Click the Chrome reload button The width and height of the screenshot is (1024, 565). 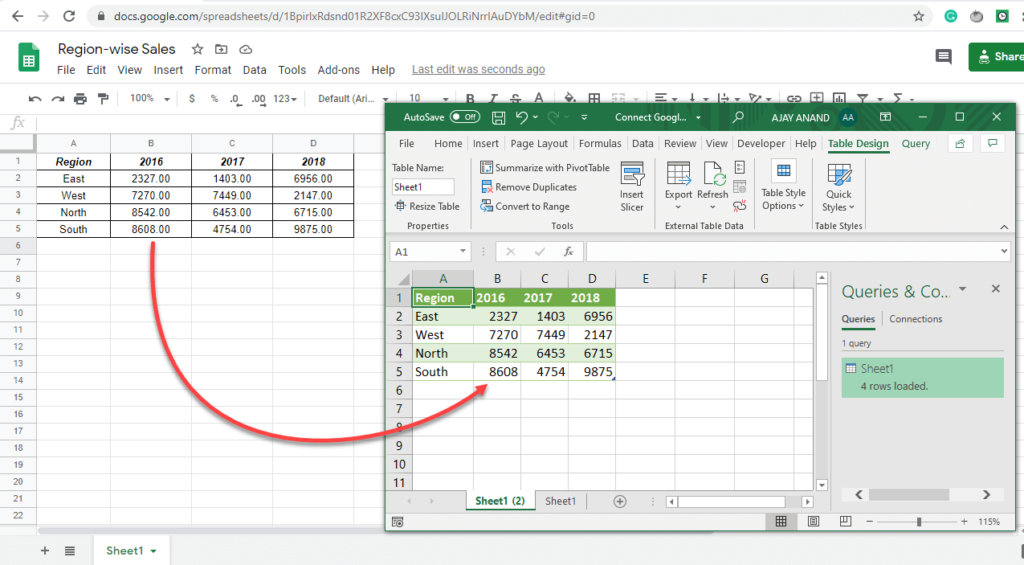(x=69, y=16)
